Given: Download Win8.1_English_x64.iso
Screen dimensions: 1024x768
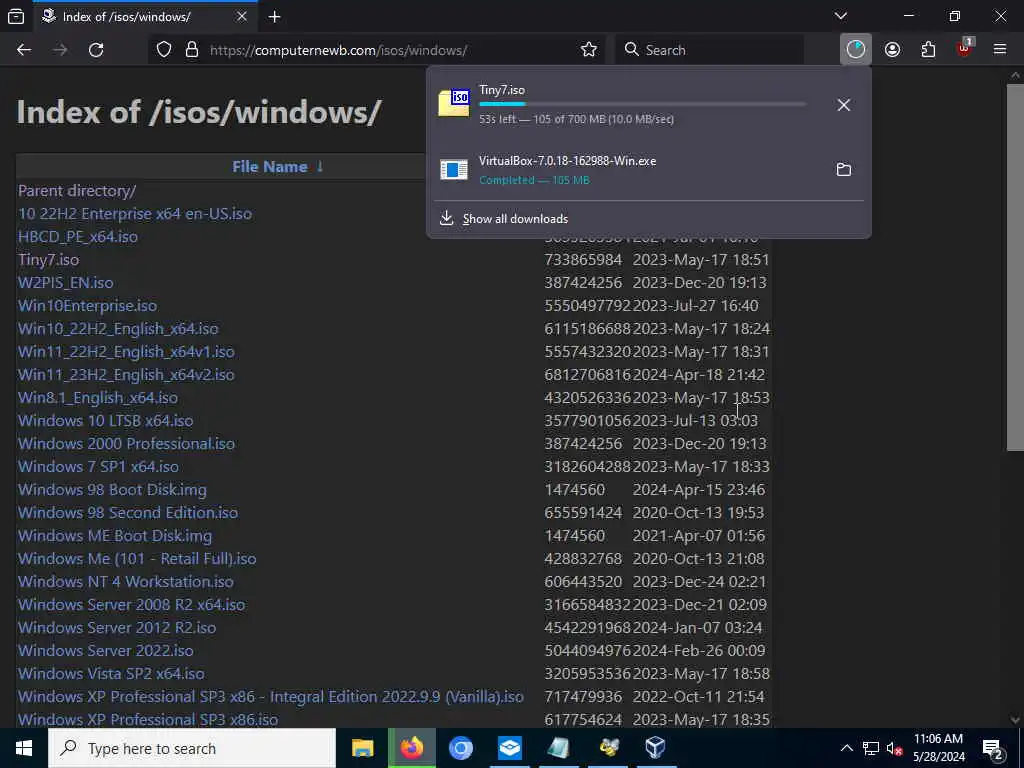Looking at the screenshot, I should (98, 398).
